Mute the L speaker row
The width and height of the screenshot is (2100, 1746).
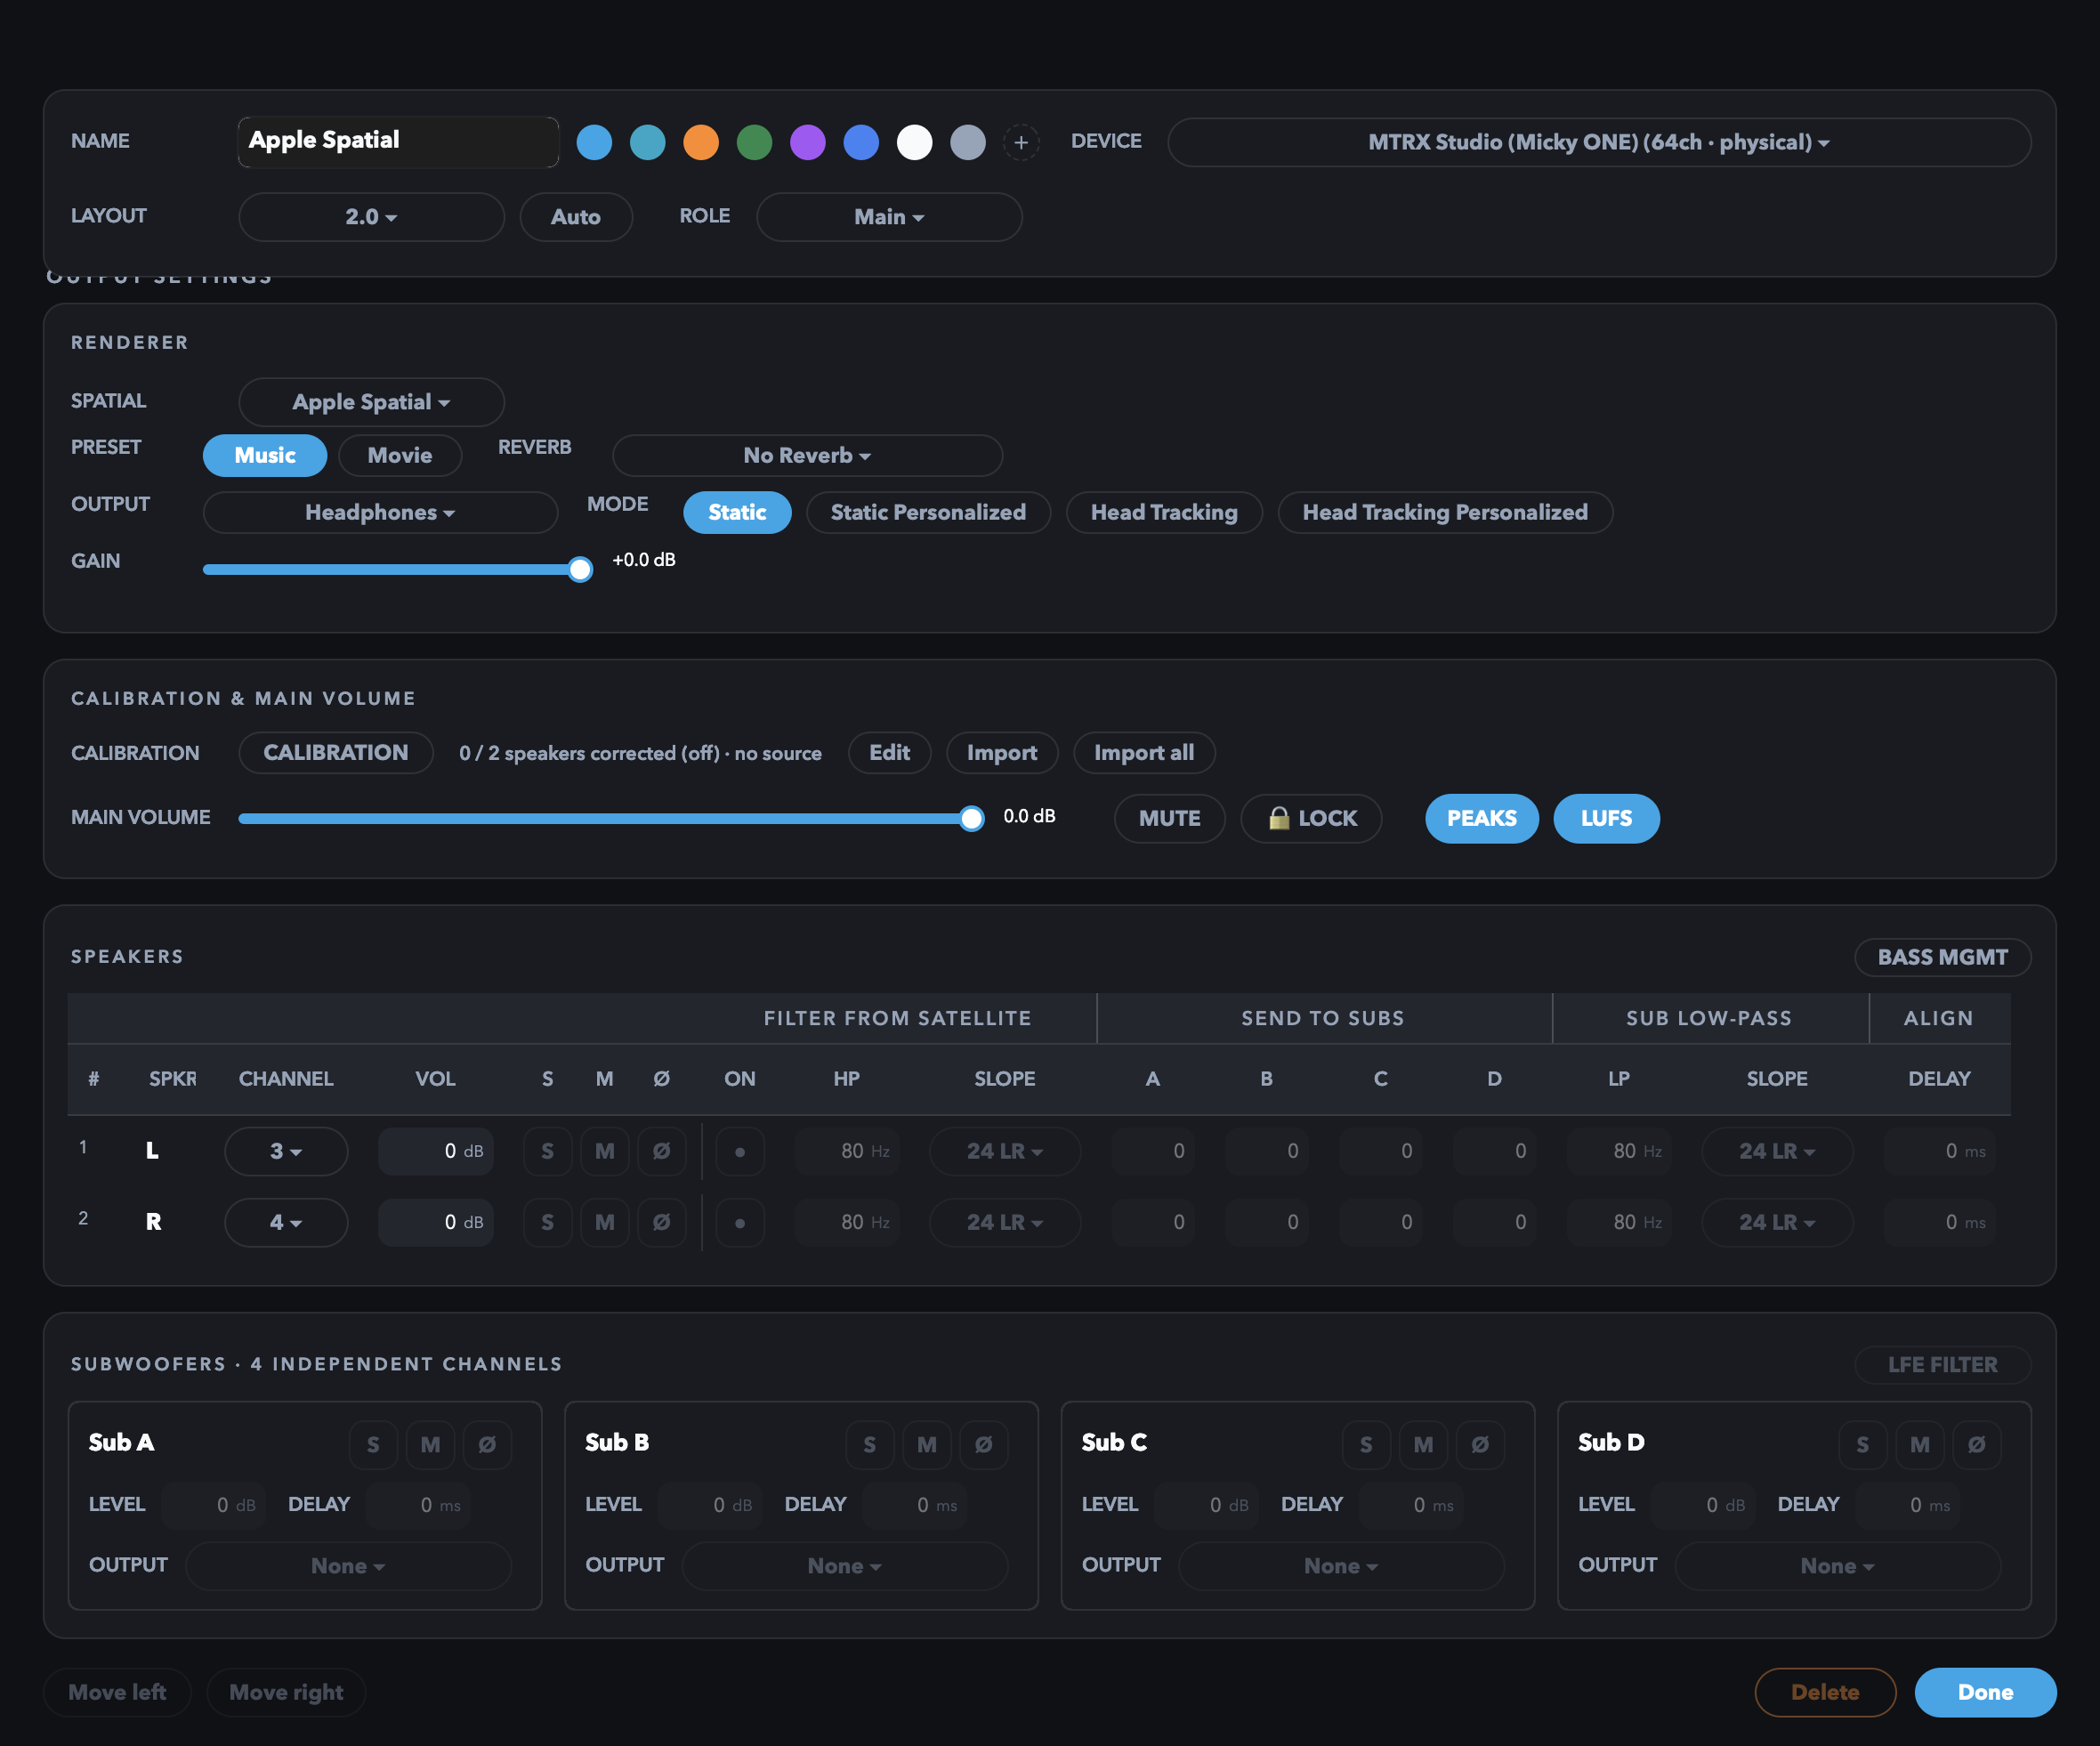pos(604,1151)
